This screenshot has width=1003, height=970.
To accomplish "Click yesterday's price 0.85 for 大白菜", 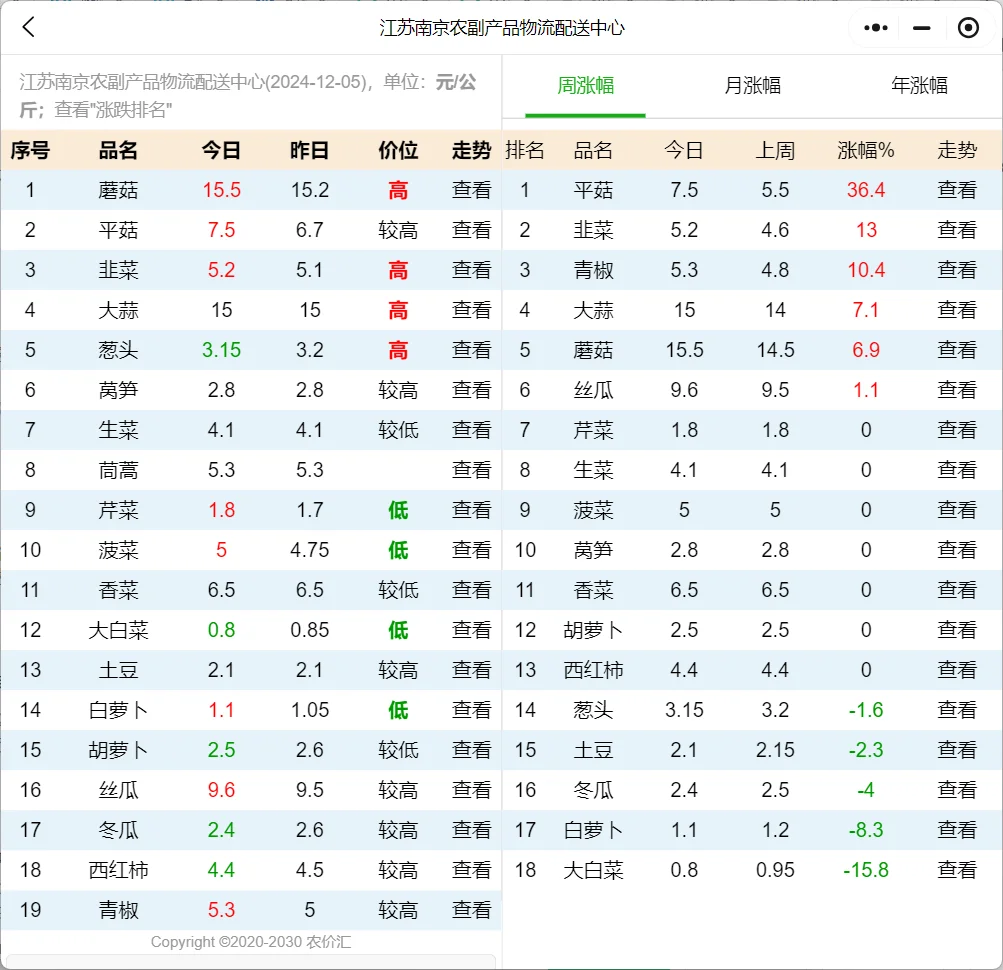I will [310, 630].
